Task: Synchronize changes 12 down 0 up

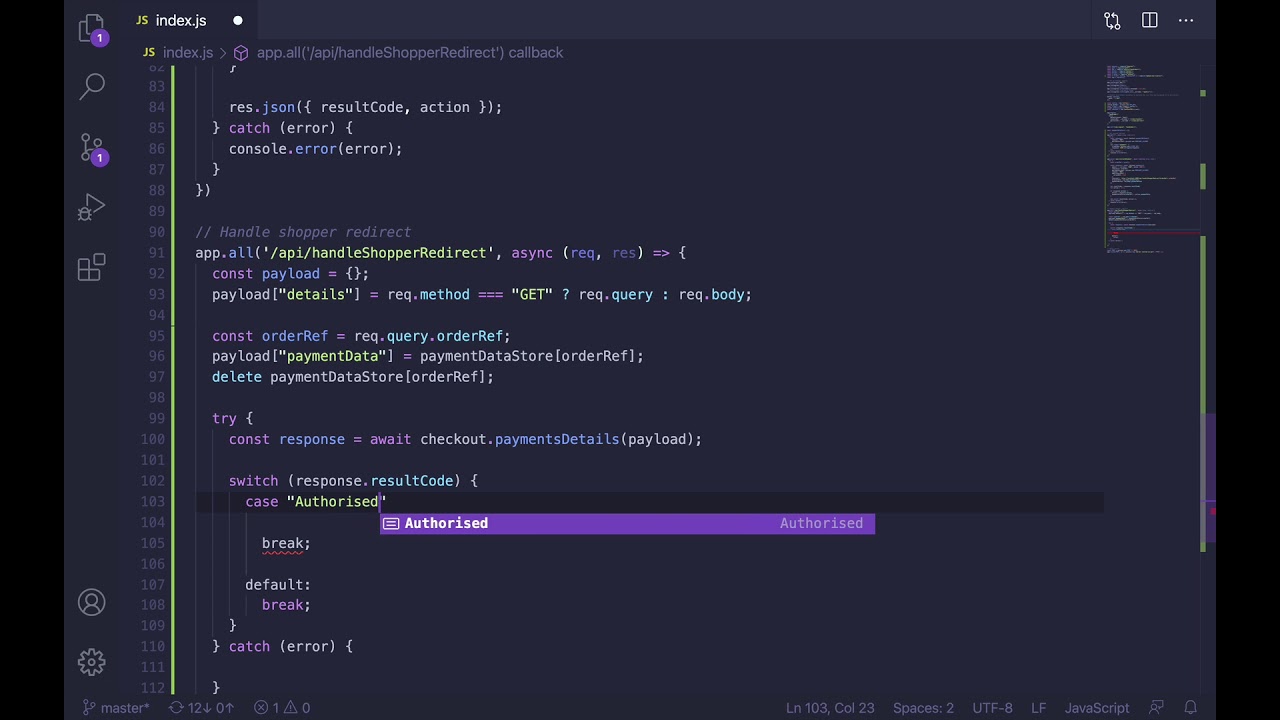Action: [200, 708]
